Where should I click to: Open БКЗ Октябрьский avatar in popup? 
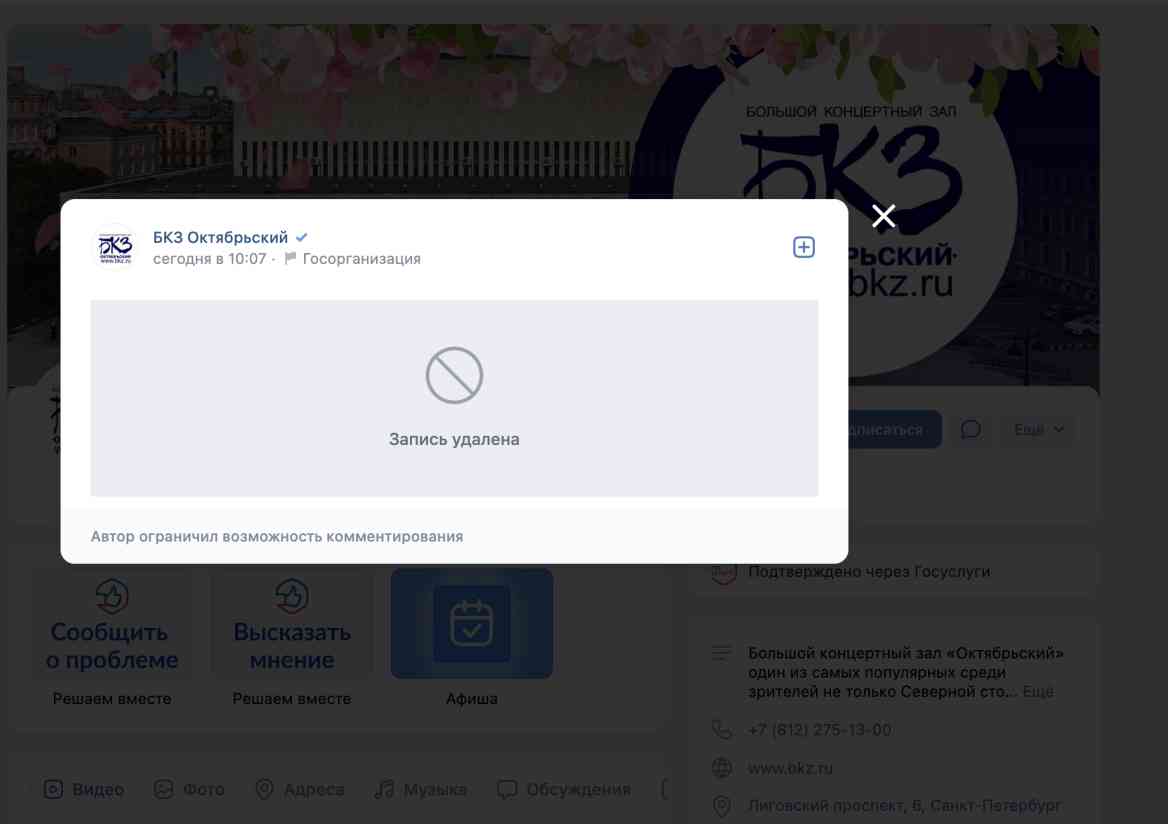[115, 247]
